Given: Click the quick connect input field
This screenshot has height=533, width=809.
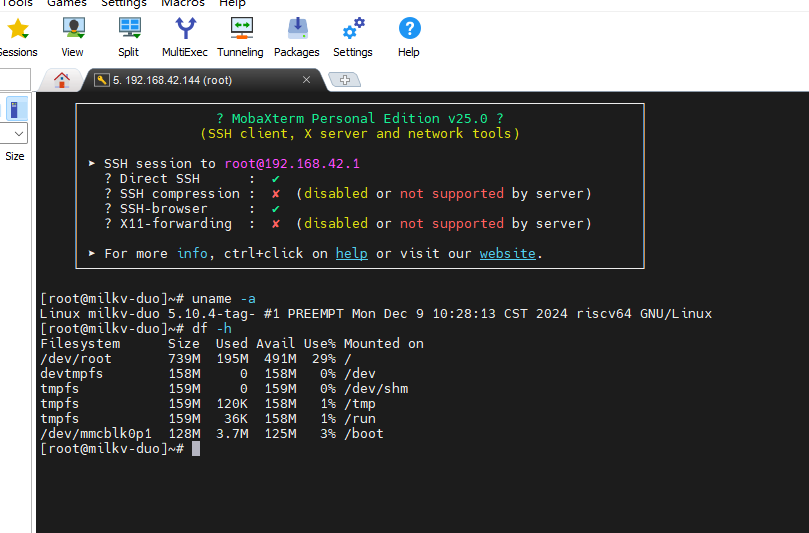Looking at the screenshot, I should (15, 80).
